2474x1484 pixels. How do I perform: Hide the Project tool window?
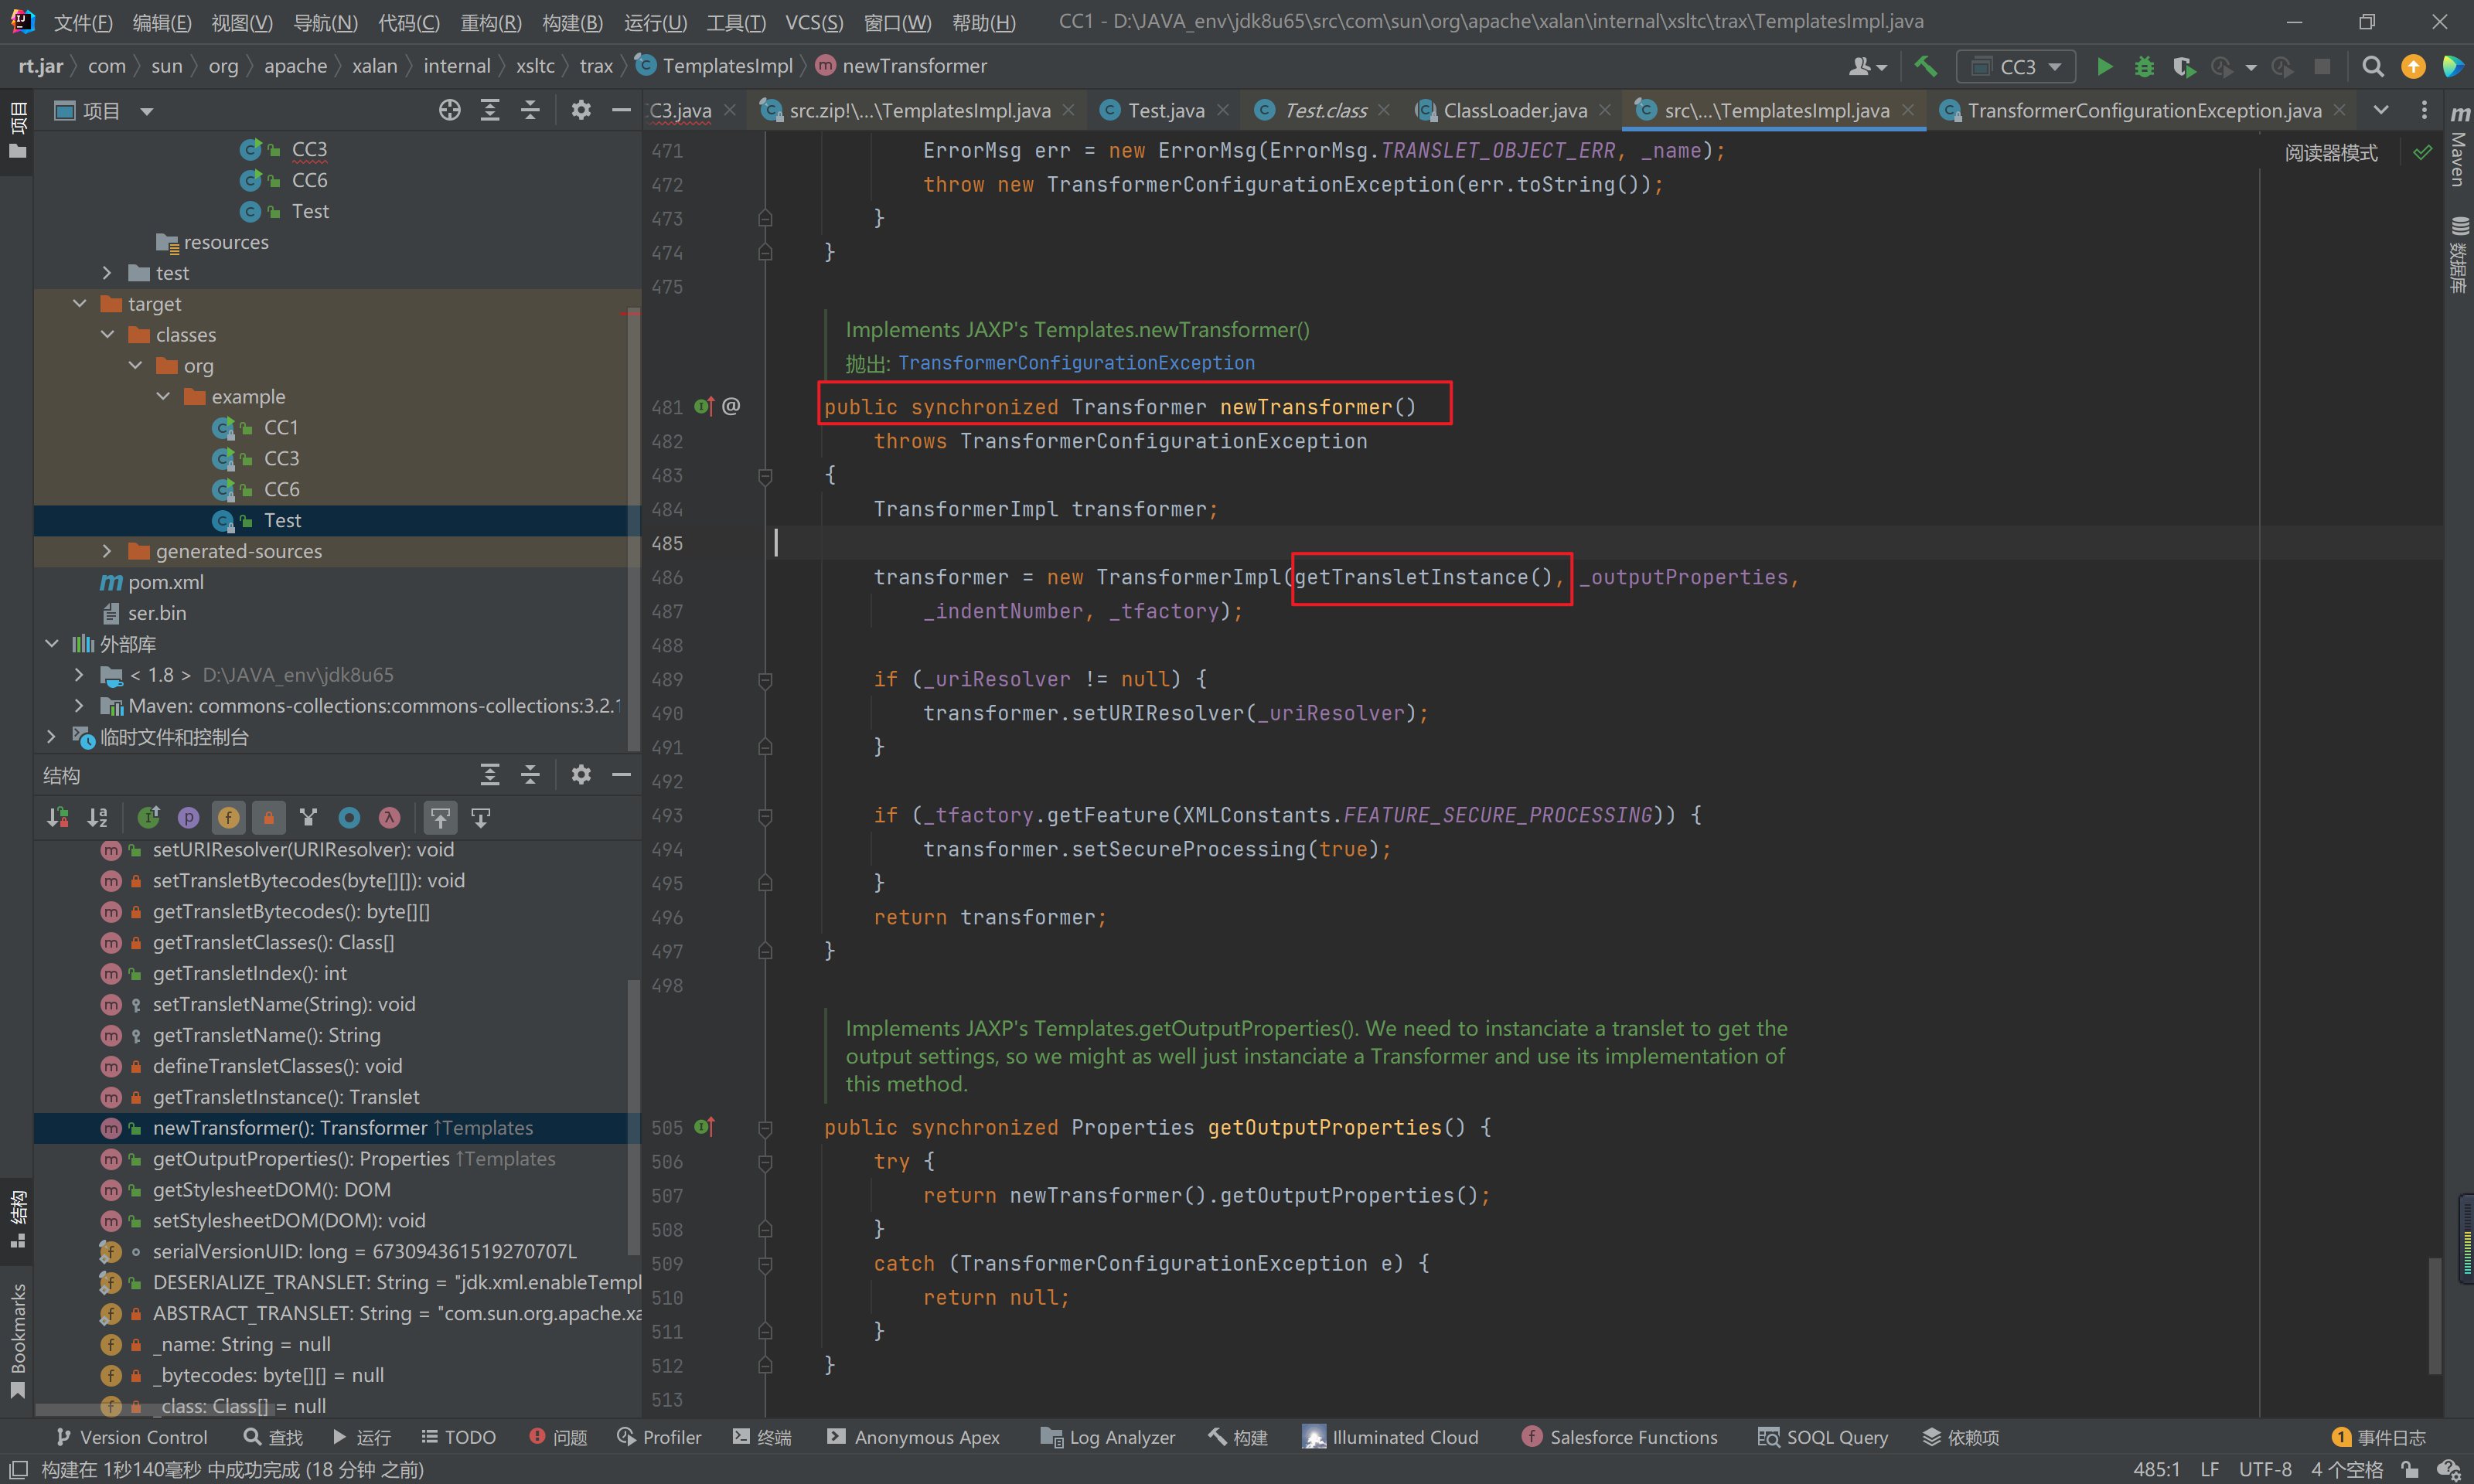tap(621, 110)
